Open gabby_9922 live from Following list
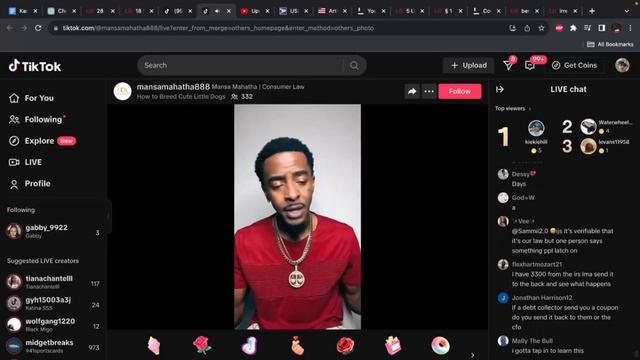This screenshot has width=640, height=360. click(x=54, y=231)
